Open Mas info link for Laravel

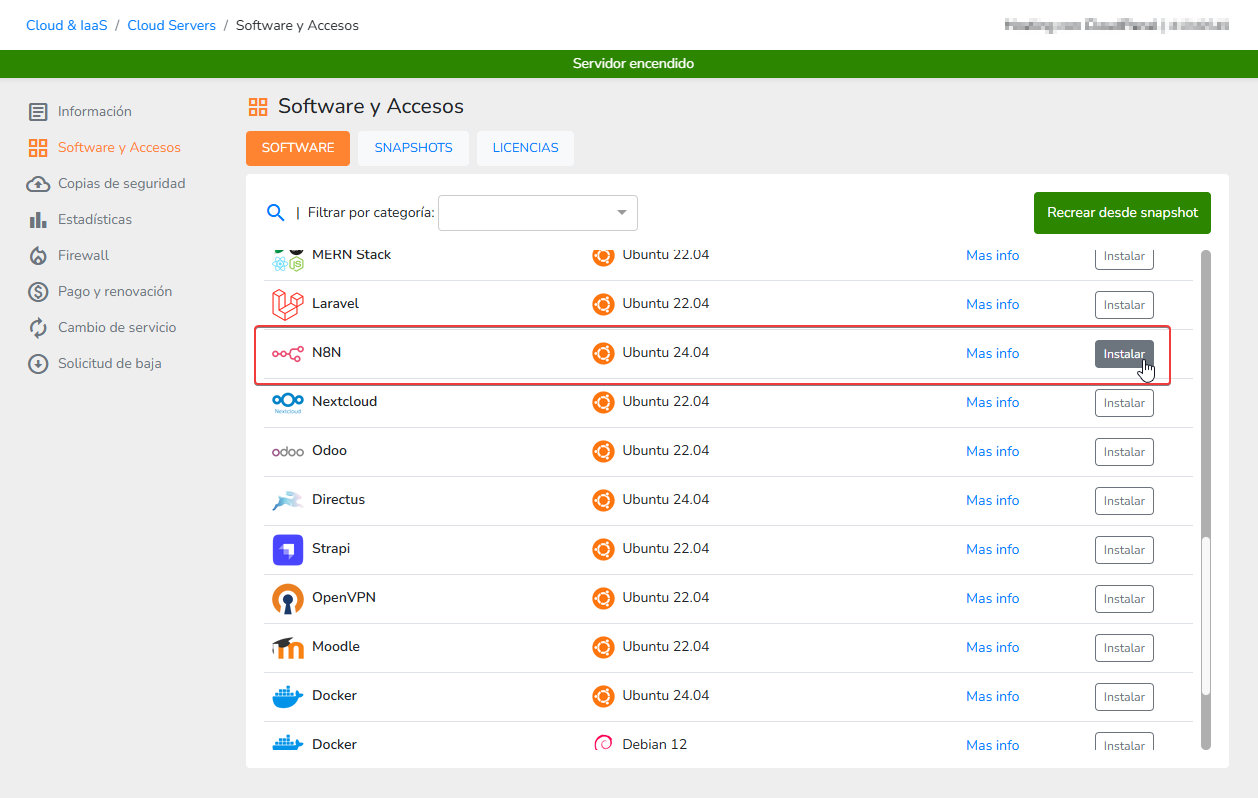(993, 305)
